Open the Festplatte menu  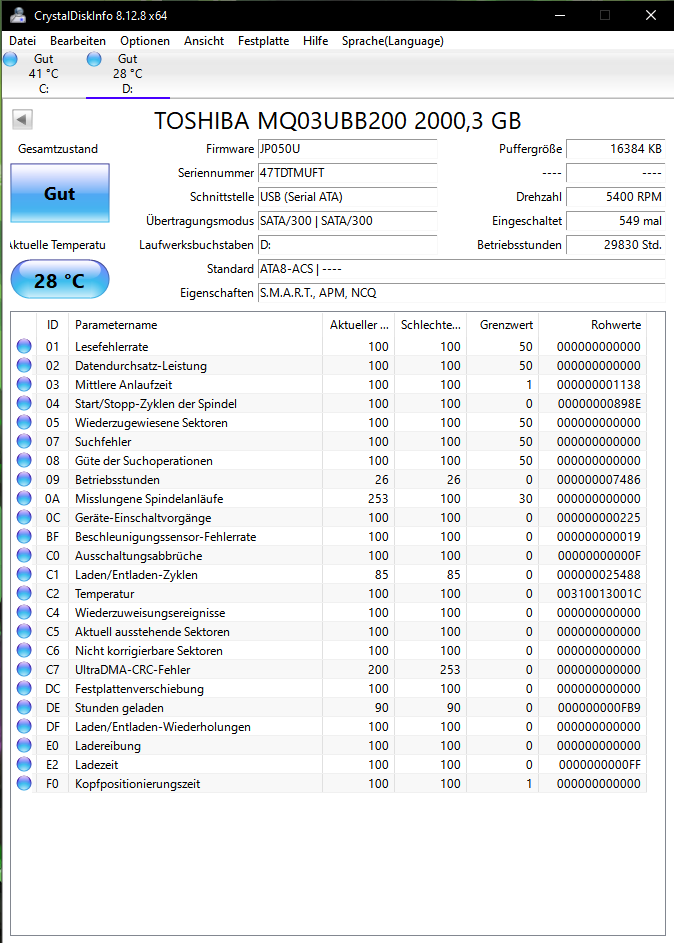coord(263,41)
